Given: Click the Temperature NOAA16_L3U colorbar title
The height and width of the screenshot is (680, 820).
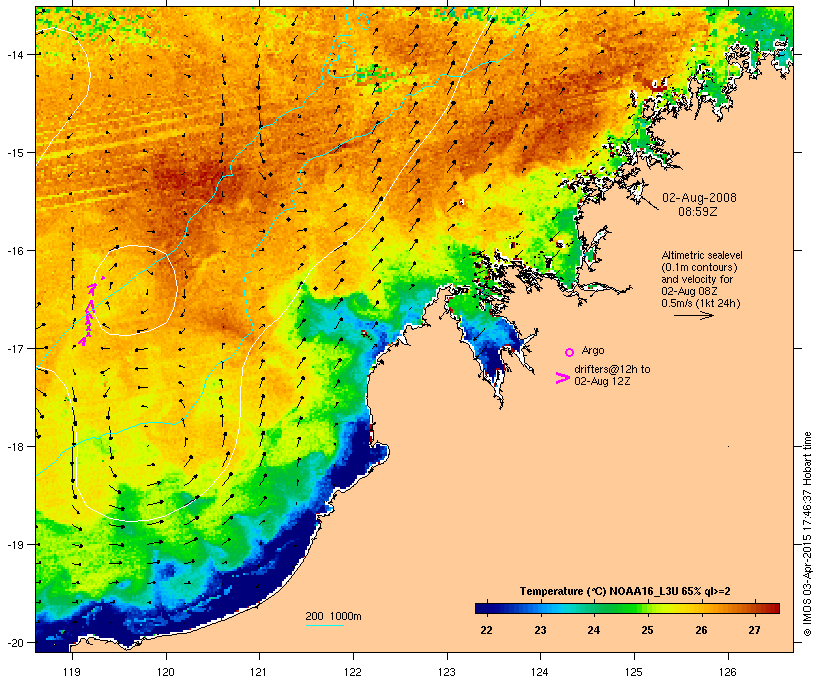Looking at the screenshot, I should click(x=625, y=591).
